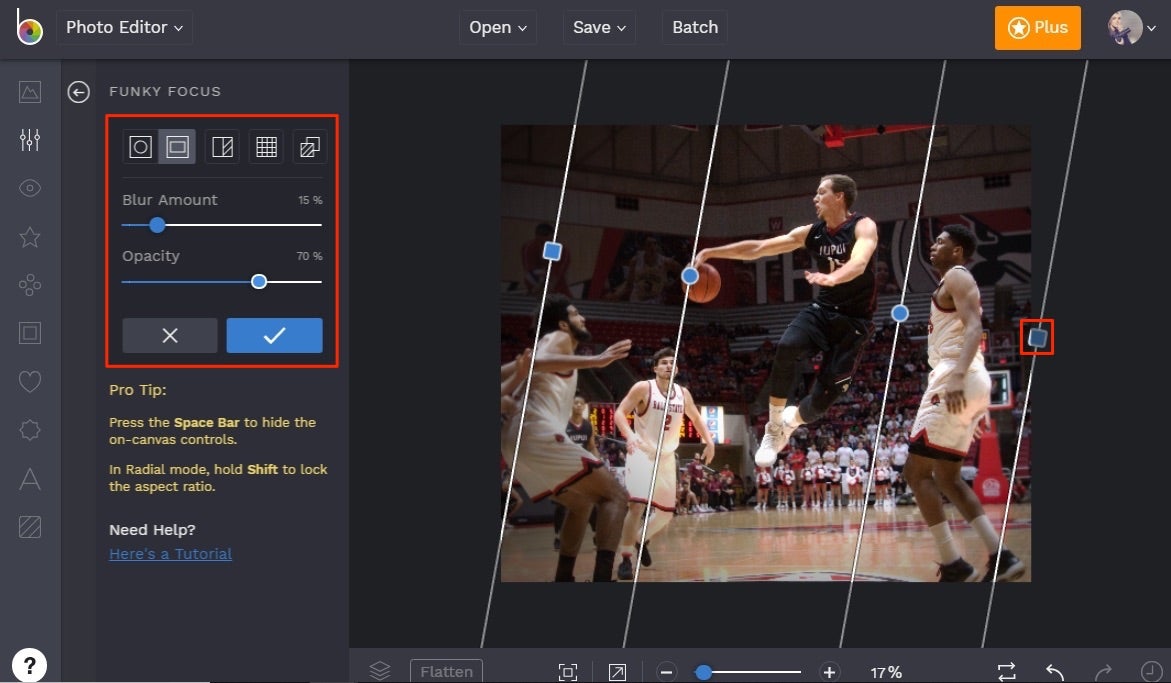Screen dimensions: 1171x683
Task: Open the Edit panel in the sidebar
Action: tap(30, 140)
